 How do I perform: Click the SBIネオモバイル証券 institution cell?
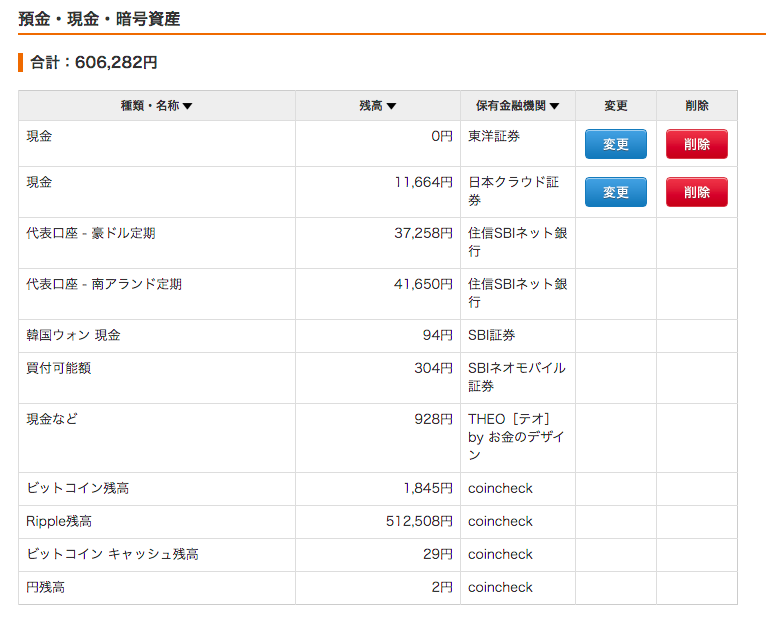[517, 377]
